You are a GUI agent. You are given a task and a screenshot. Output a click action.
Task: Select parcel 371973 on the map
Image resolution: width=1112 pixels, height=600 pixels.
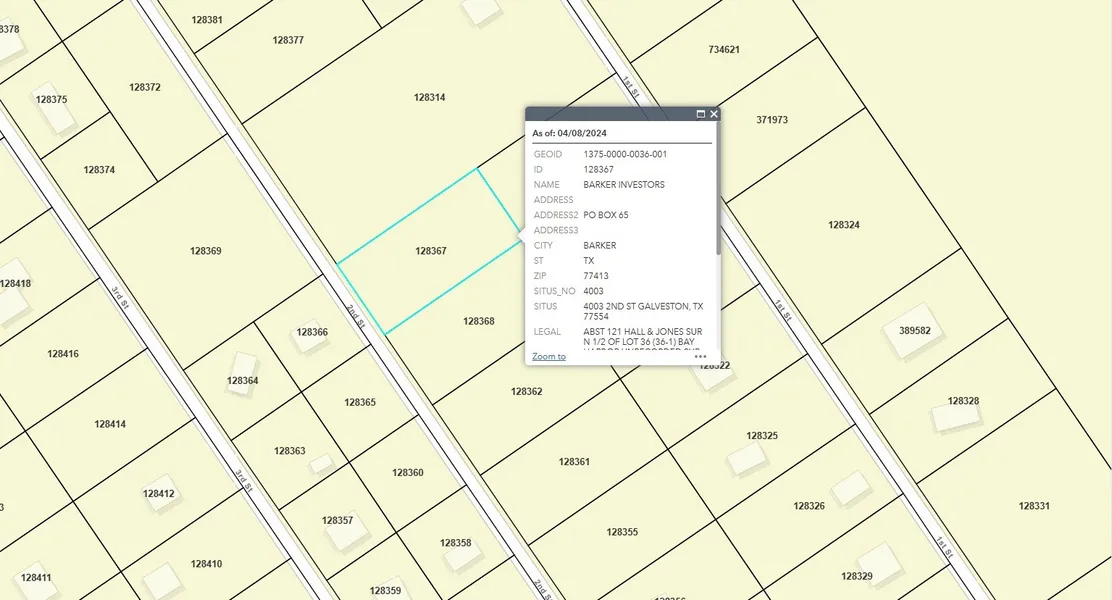772,119
